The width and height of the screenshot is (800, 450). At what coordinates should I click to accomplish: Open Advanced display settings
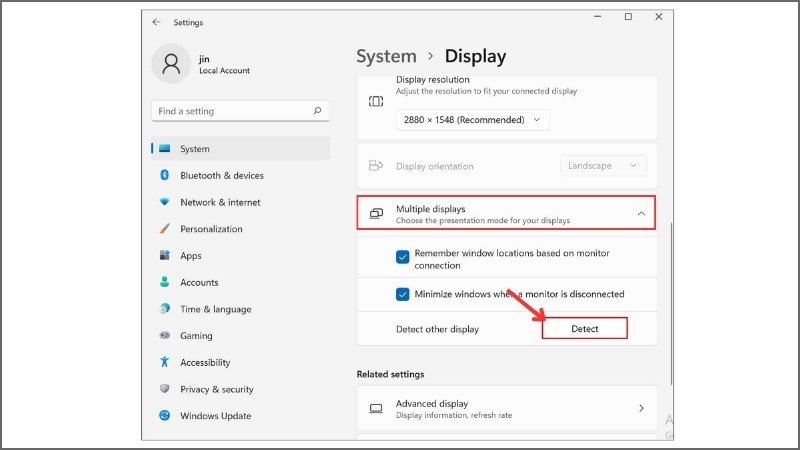(507, 408)
